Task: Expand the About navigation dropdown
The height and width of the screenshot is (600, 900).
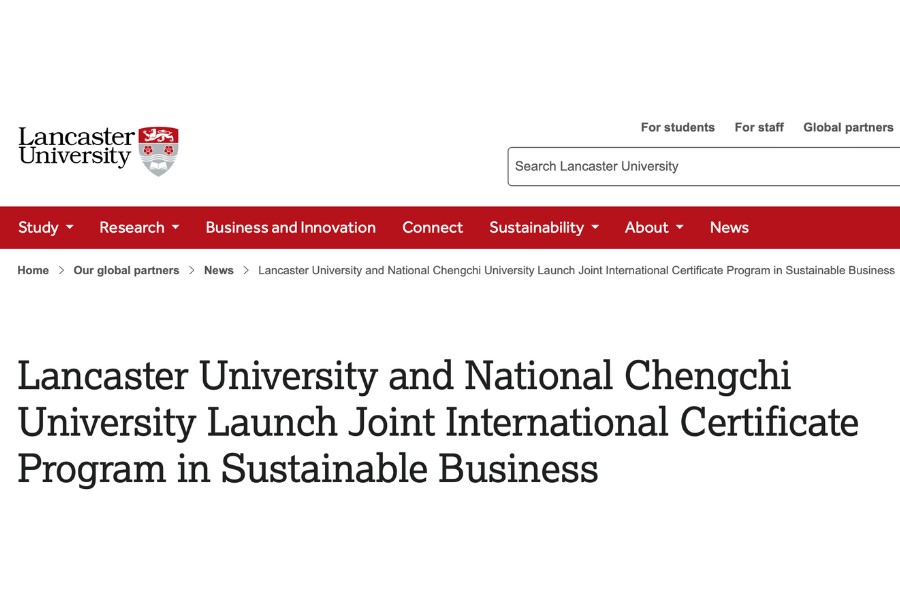Action: pyautogui.click(x=646, y=227)
